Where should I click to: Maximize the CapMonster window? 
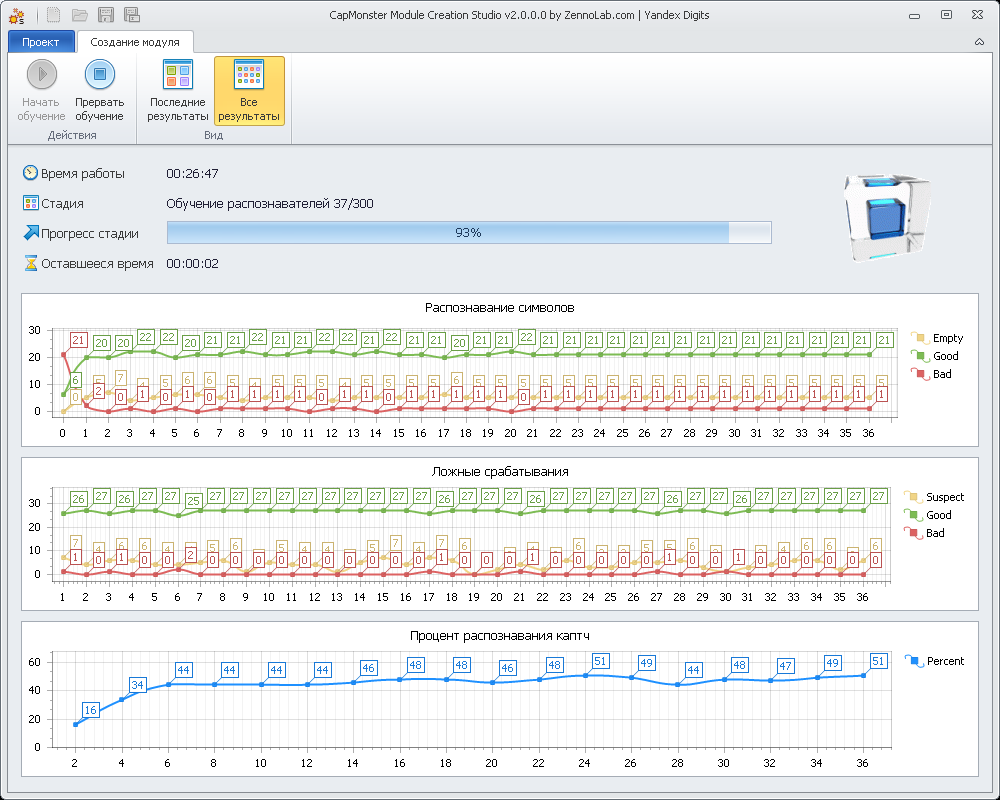pos(946,15)
